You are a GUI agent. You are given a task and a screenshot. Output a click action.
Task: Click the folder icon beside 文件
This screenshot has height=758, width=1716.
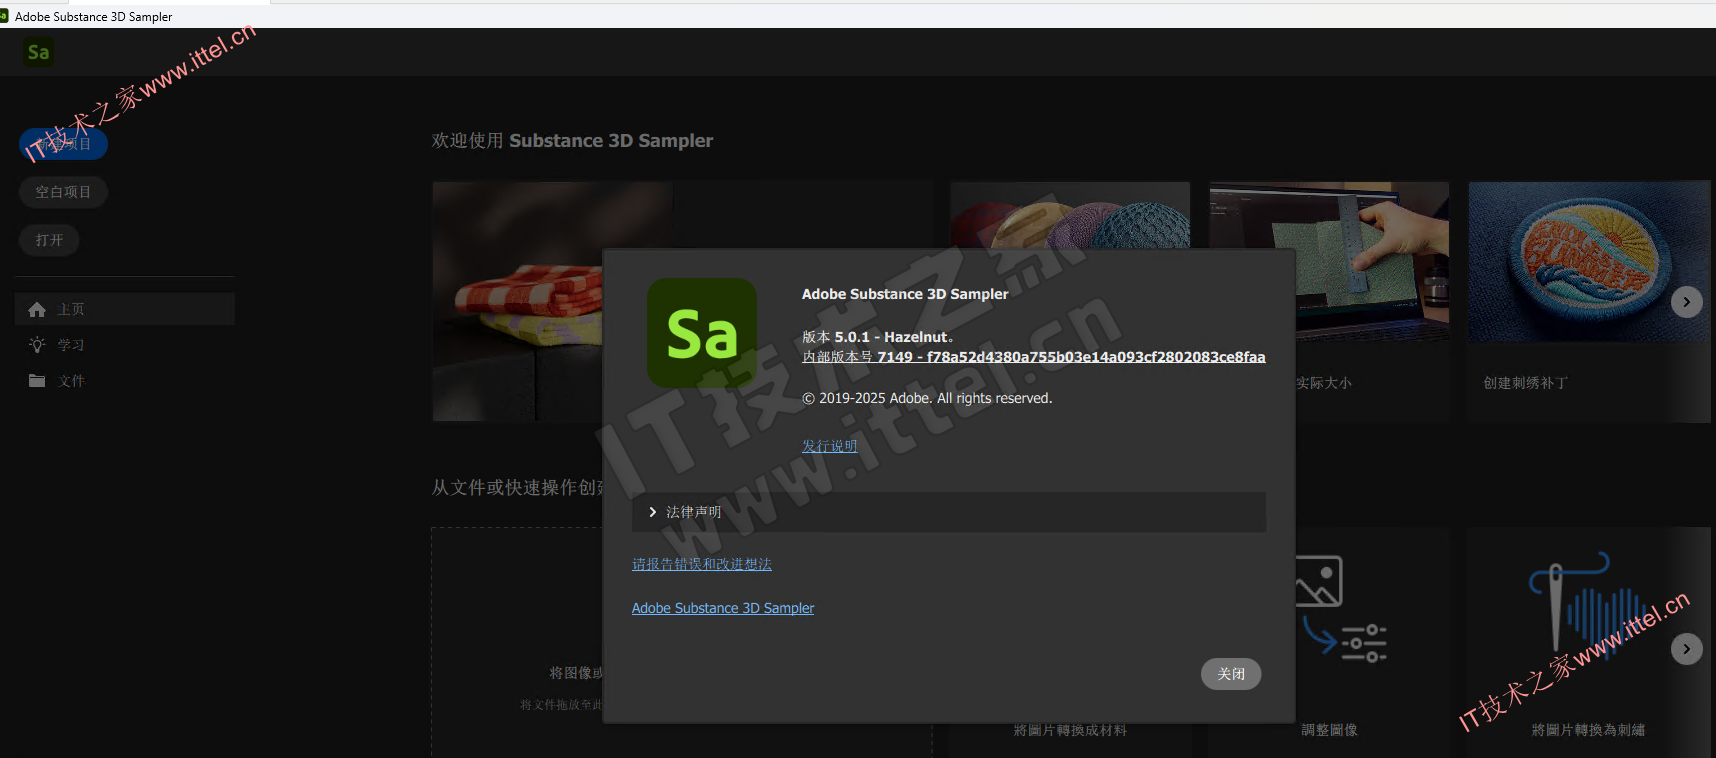point(37,381)
